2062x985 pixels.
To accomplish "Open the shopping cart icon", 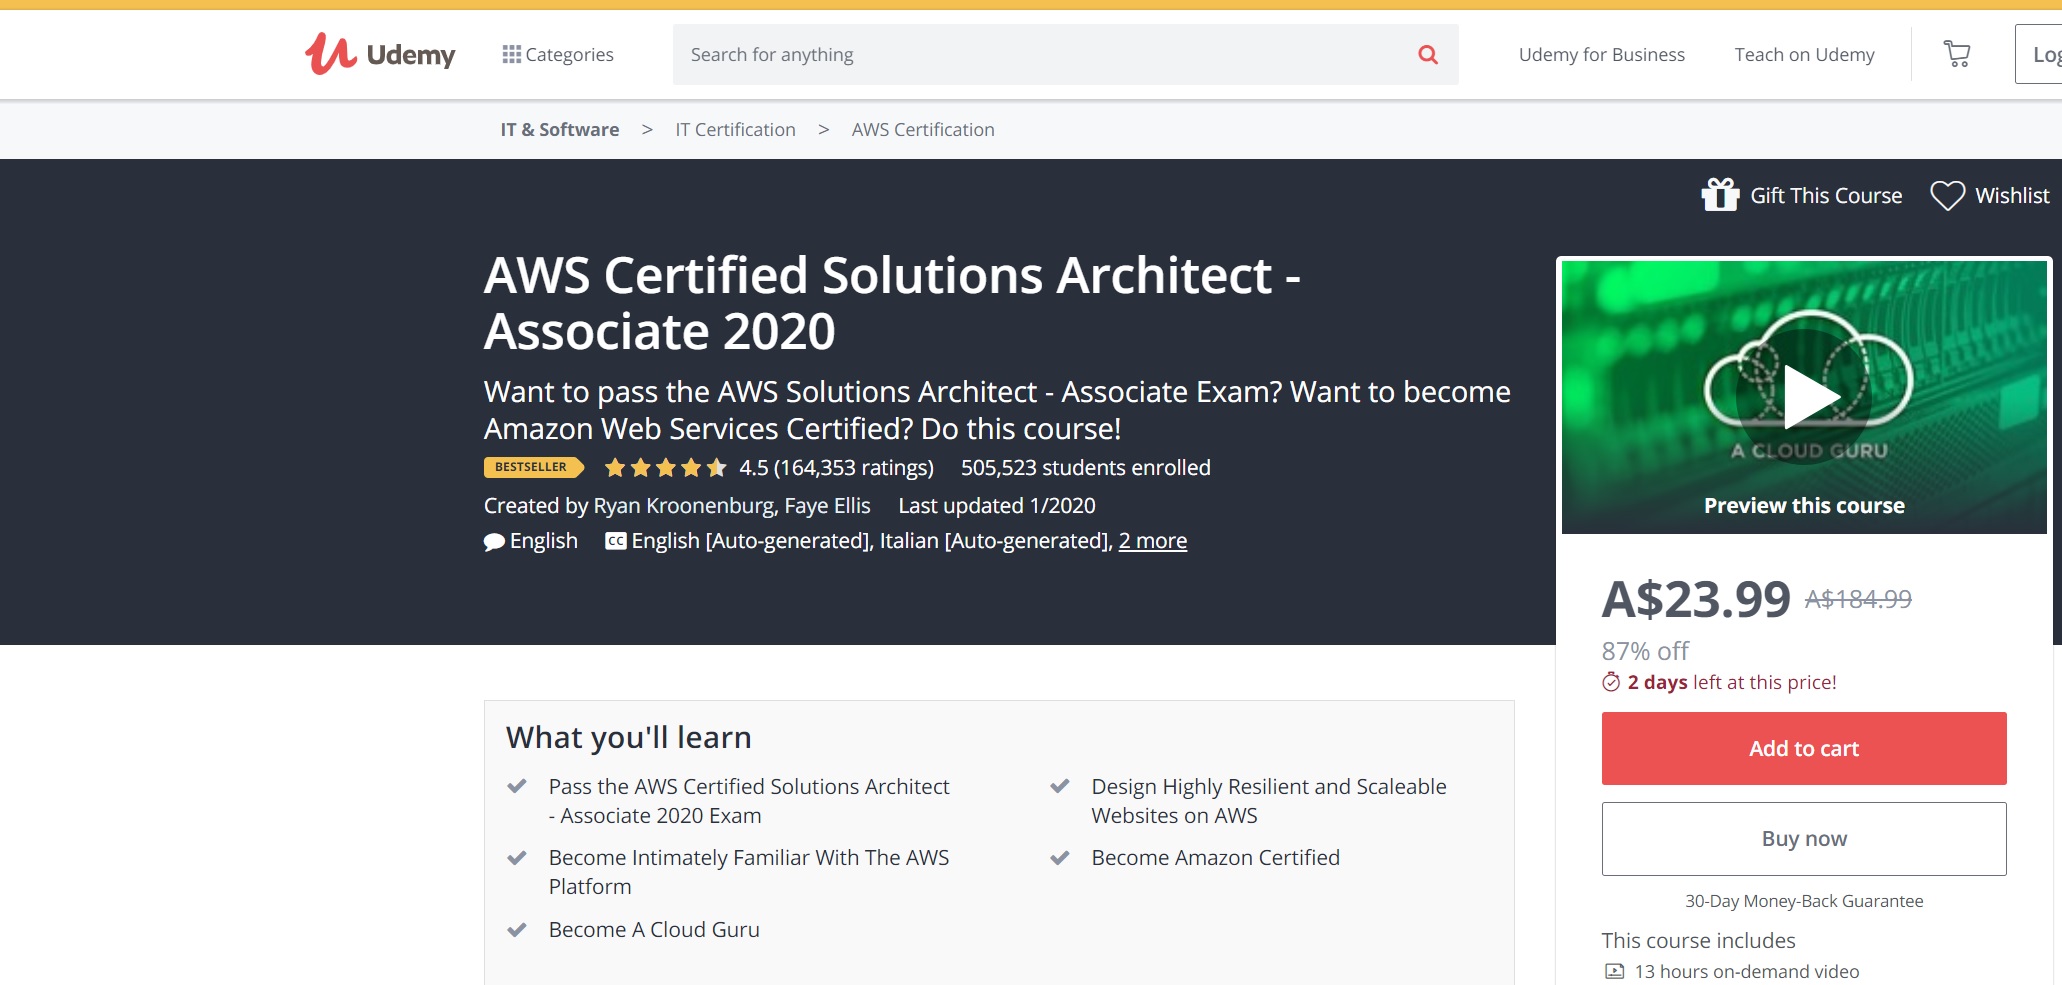I will tap(1957, 54).
